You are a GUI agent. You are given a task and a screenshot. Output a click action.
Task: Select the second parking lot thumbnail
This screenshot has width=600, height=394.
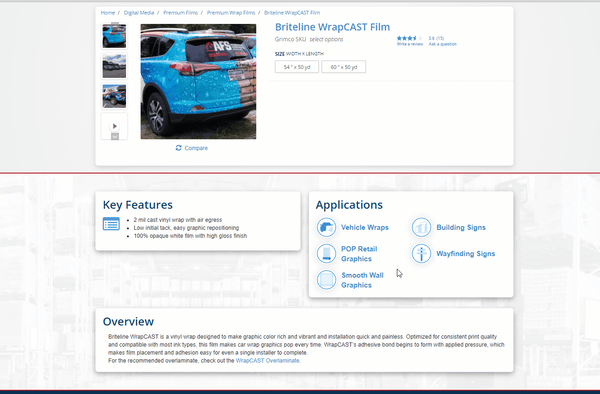[114, 66]
